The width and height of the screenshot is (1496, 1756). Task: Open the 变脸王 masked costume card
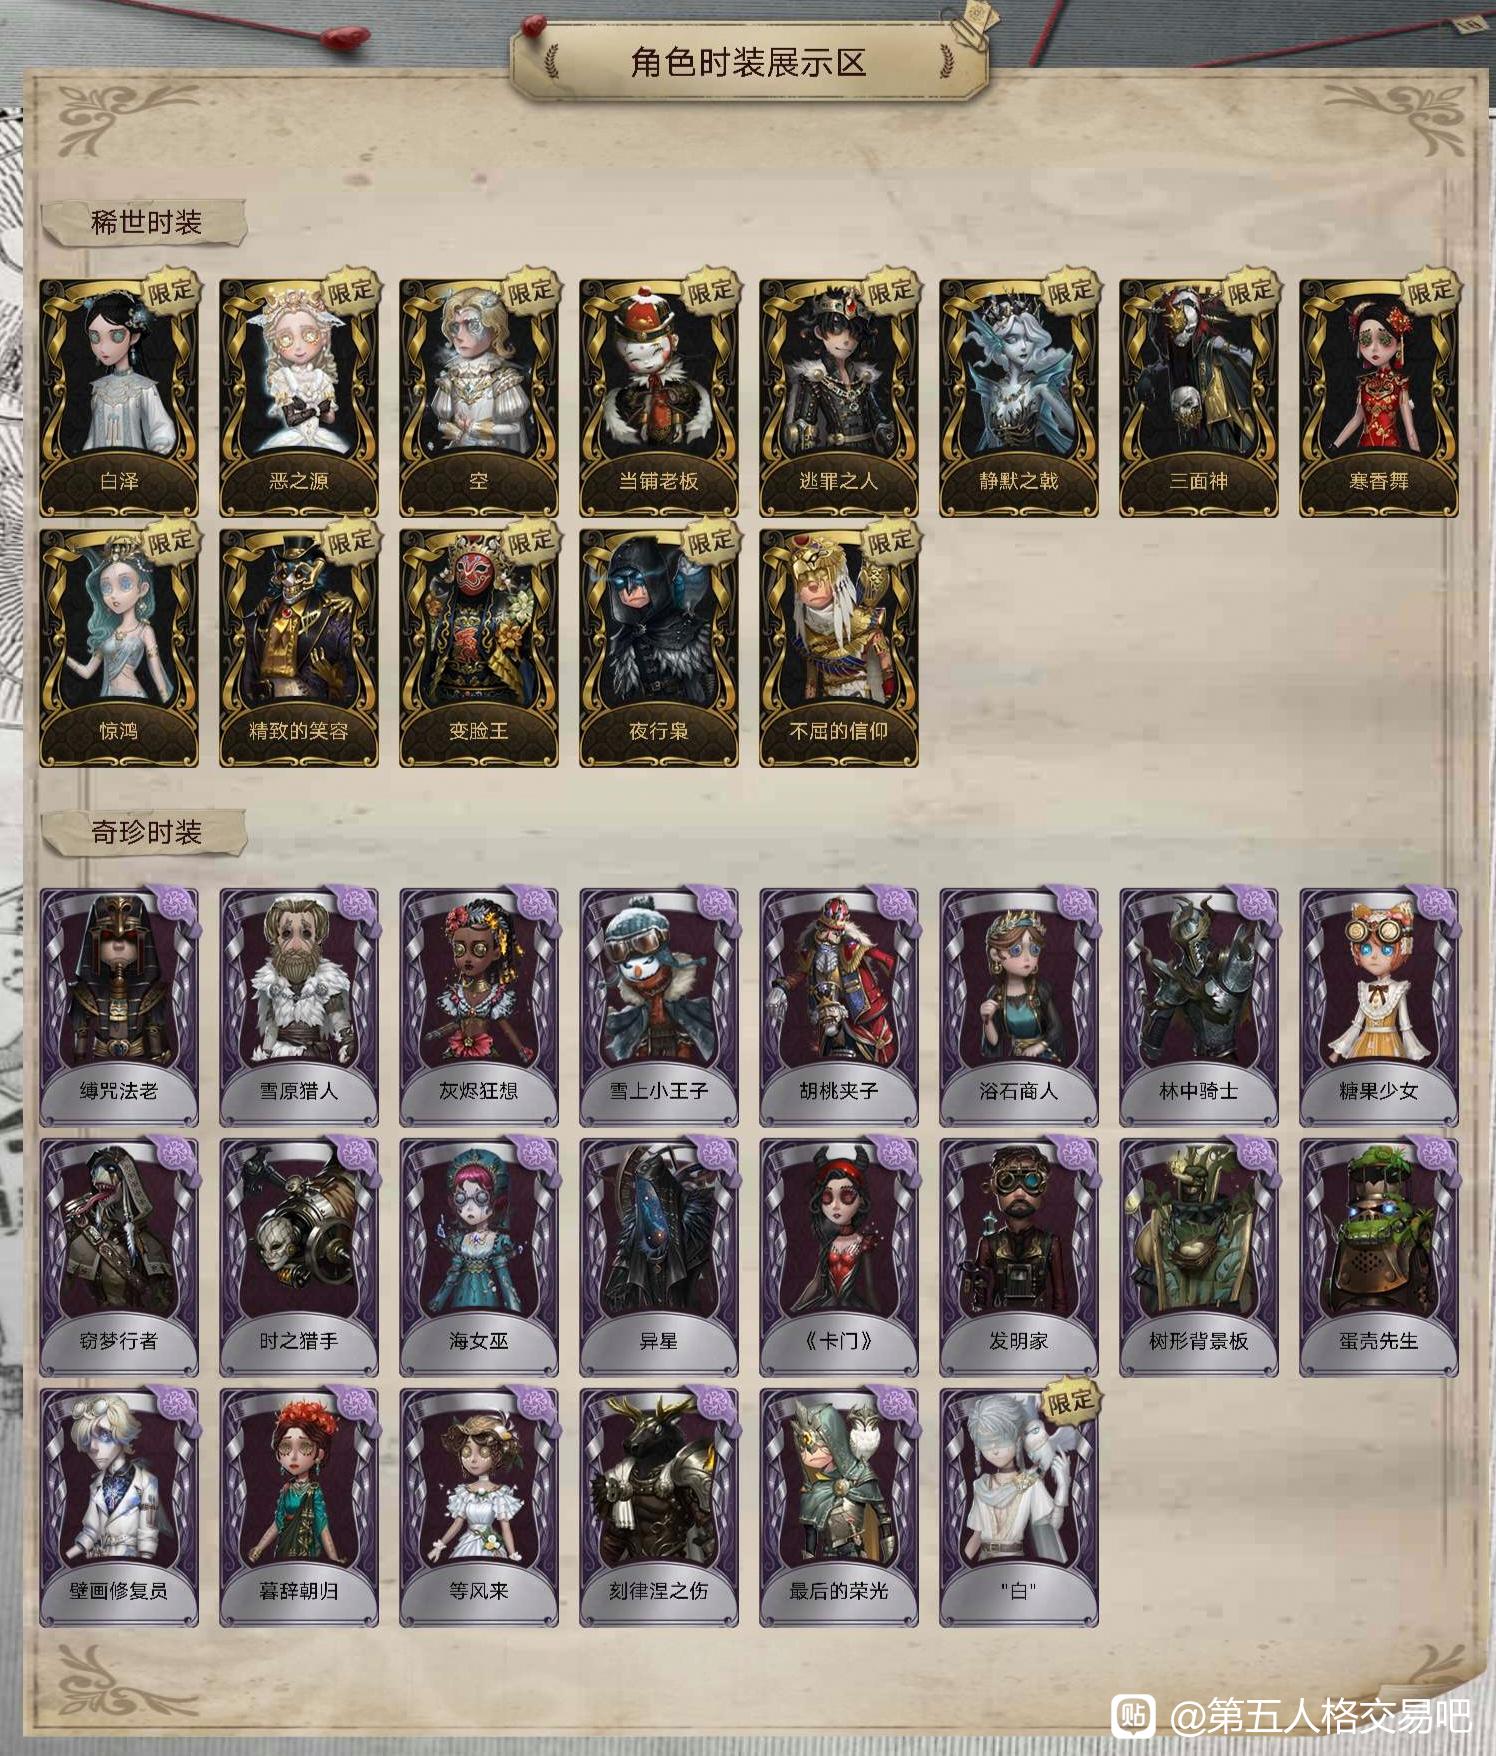point(479,647)
